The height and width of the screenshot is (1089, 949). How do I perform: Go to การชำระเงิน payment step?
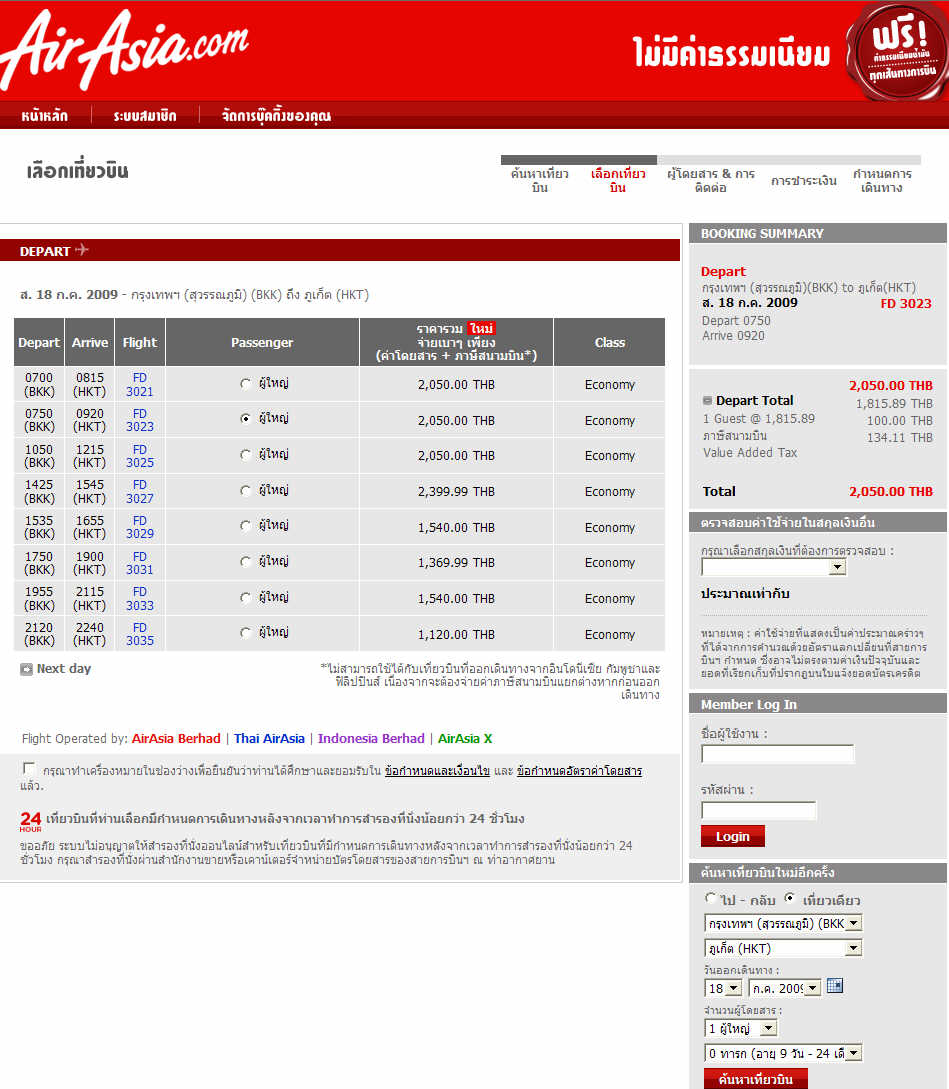click(804, 181)
